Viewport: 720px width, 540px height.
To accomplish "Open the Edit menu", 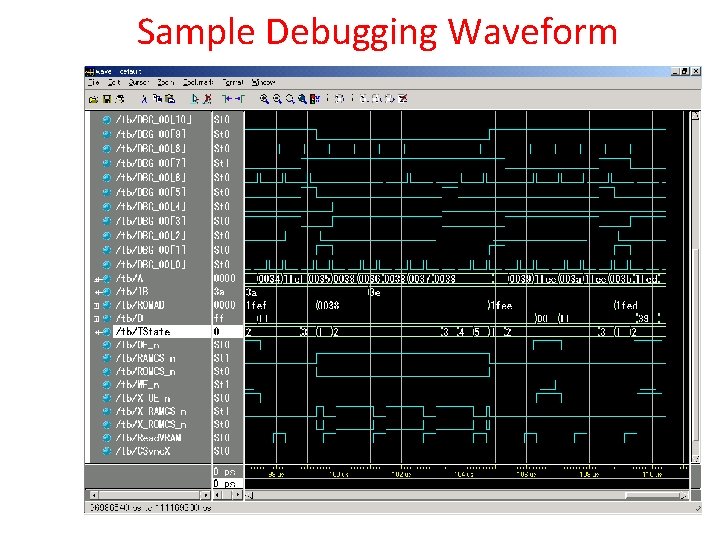I will pos(114,83).
